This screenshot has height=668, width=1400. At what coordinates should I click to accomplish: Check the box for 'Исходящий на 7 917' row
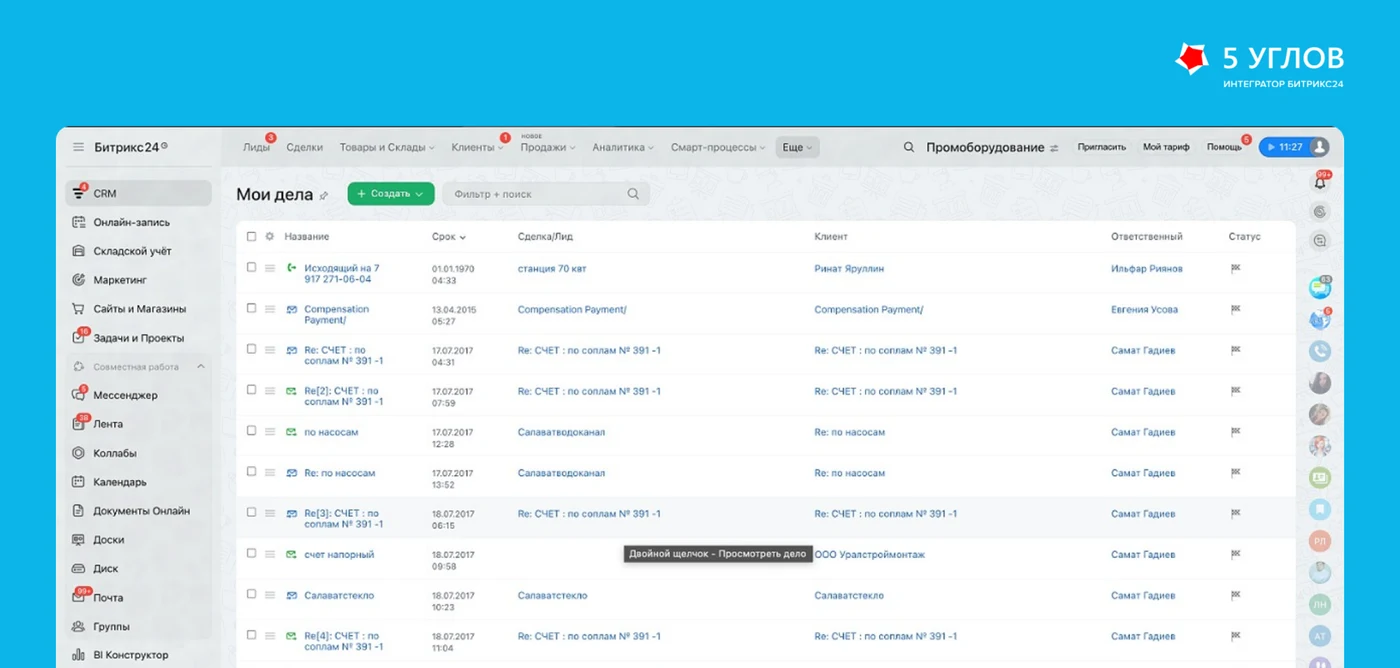(252, 267)
